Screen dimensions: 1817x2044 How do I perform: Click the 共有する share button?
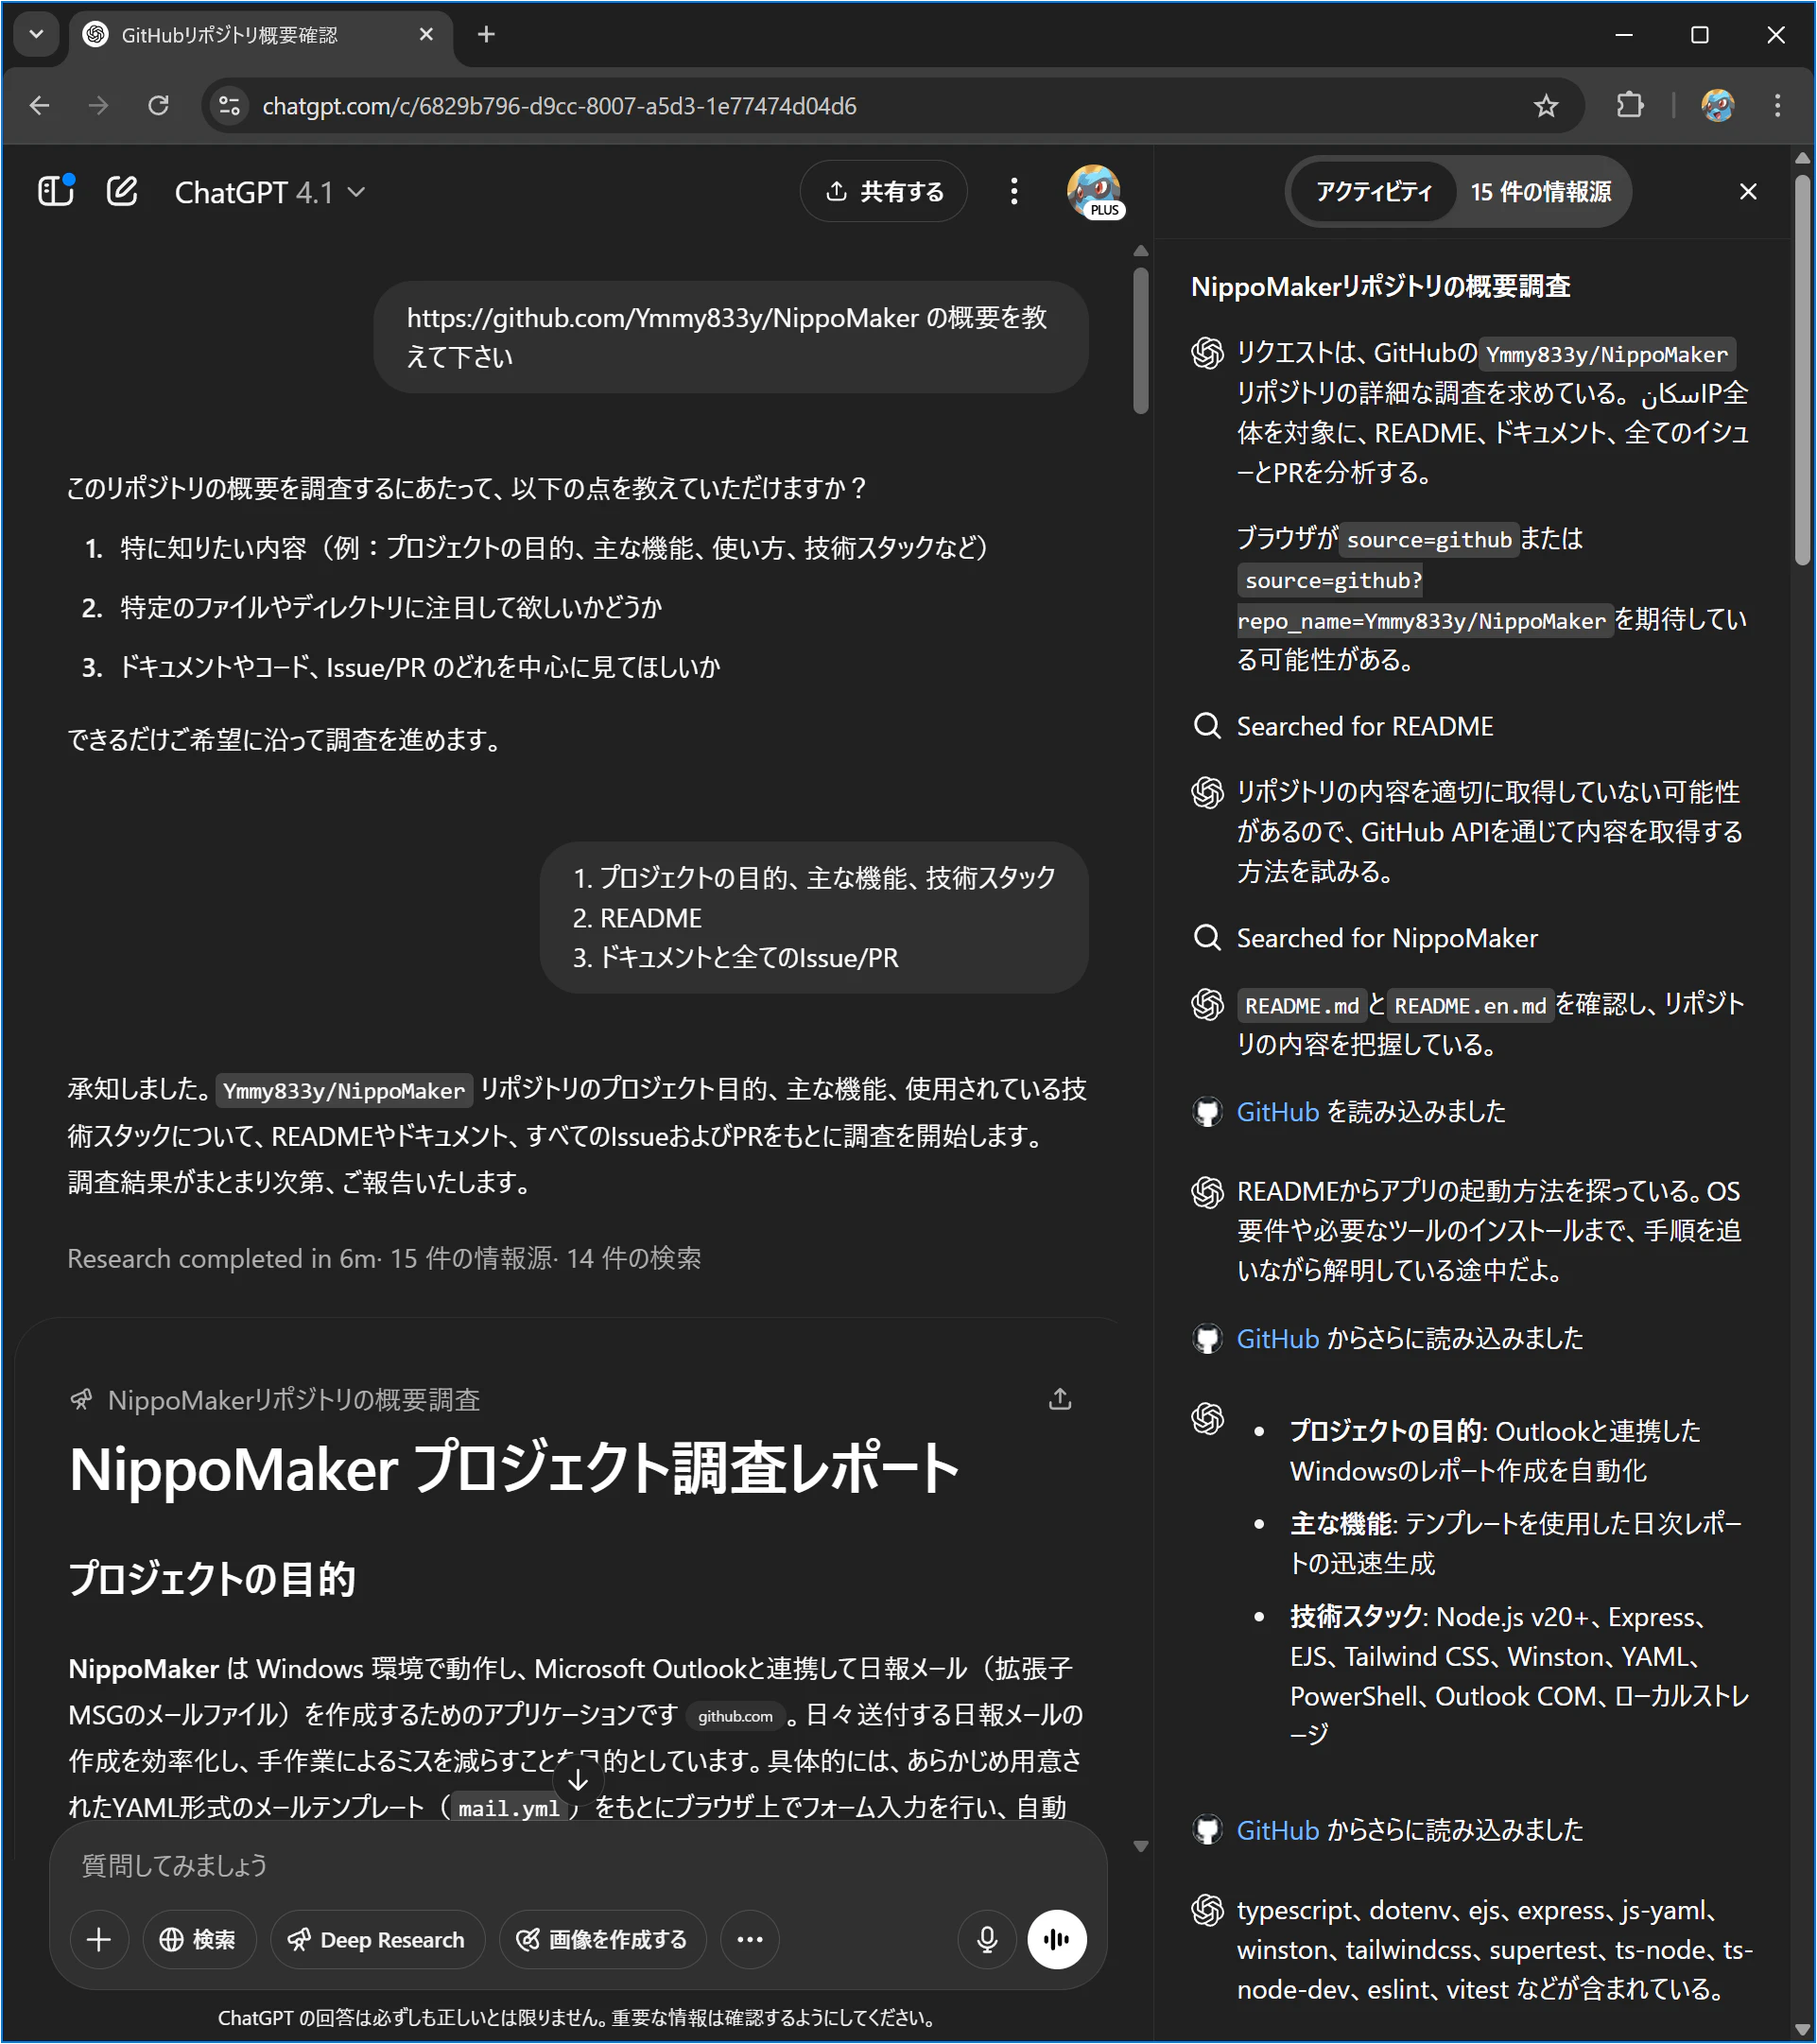pyautogui.click(x=884, y=191)
